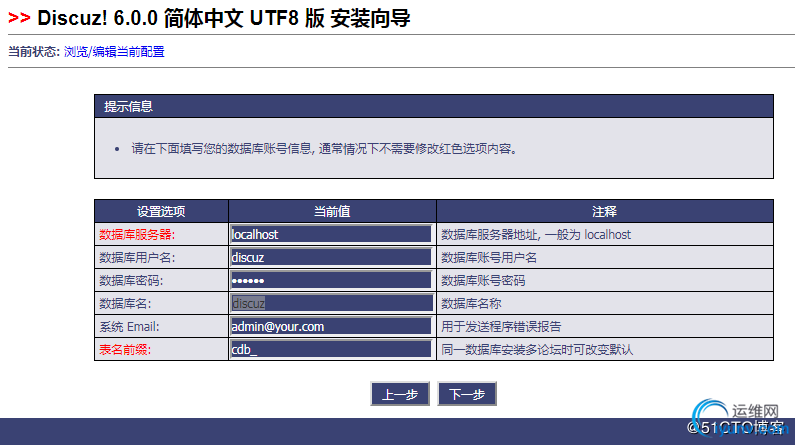Click the 浏览/编辑当前配置 status link
795x445 pixels.
point(114,52)
